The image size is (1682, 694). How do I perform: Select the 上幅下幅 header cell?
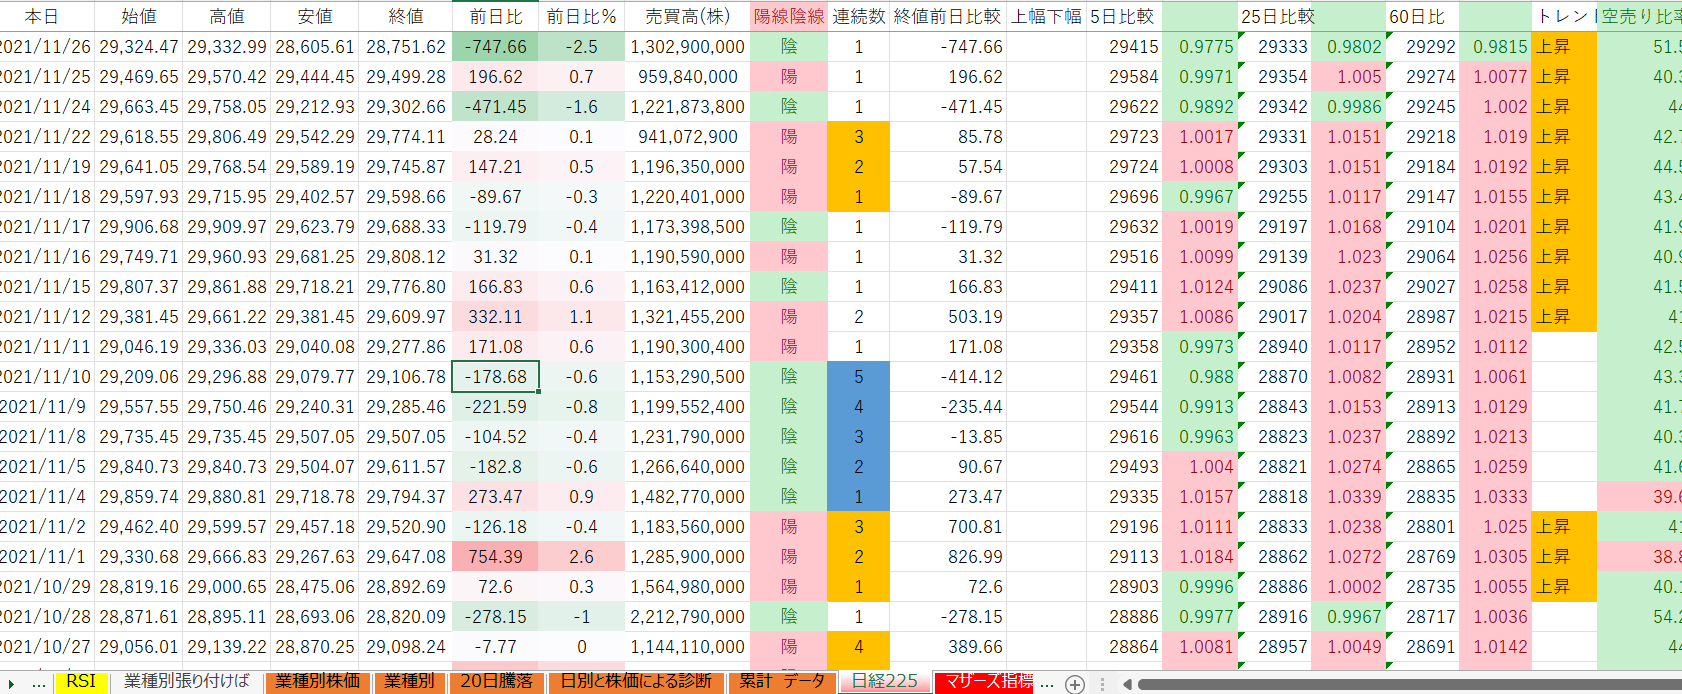coord(1046,16)
